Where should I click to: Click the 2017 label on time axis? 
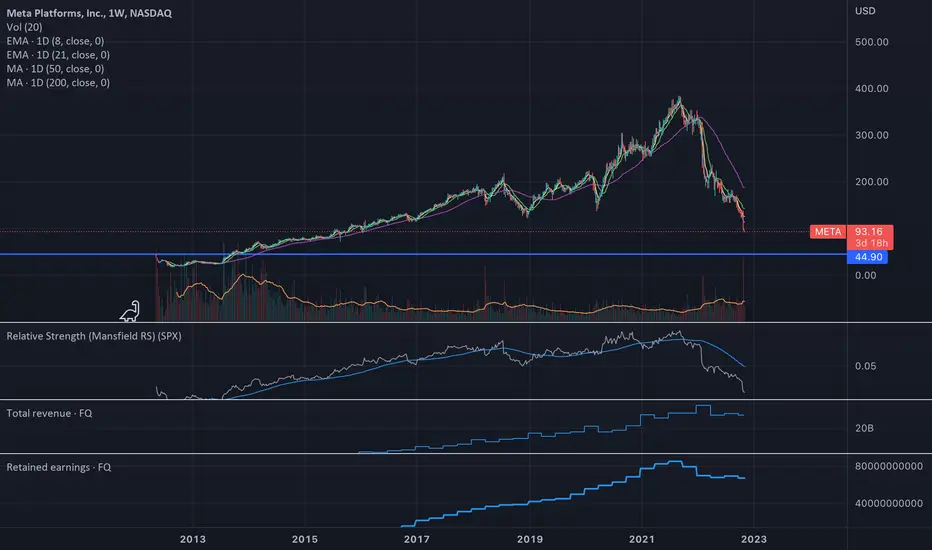pos(417,539)
